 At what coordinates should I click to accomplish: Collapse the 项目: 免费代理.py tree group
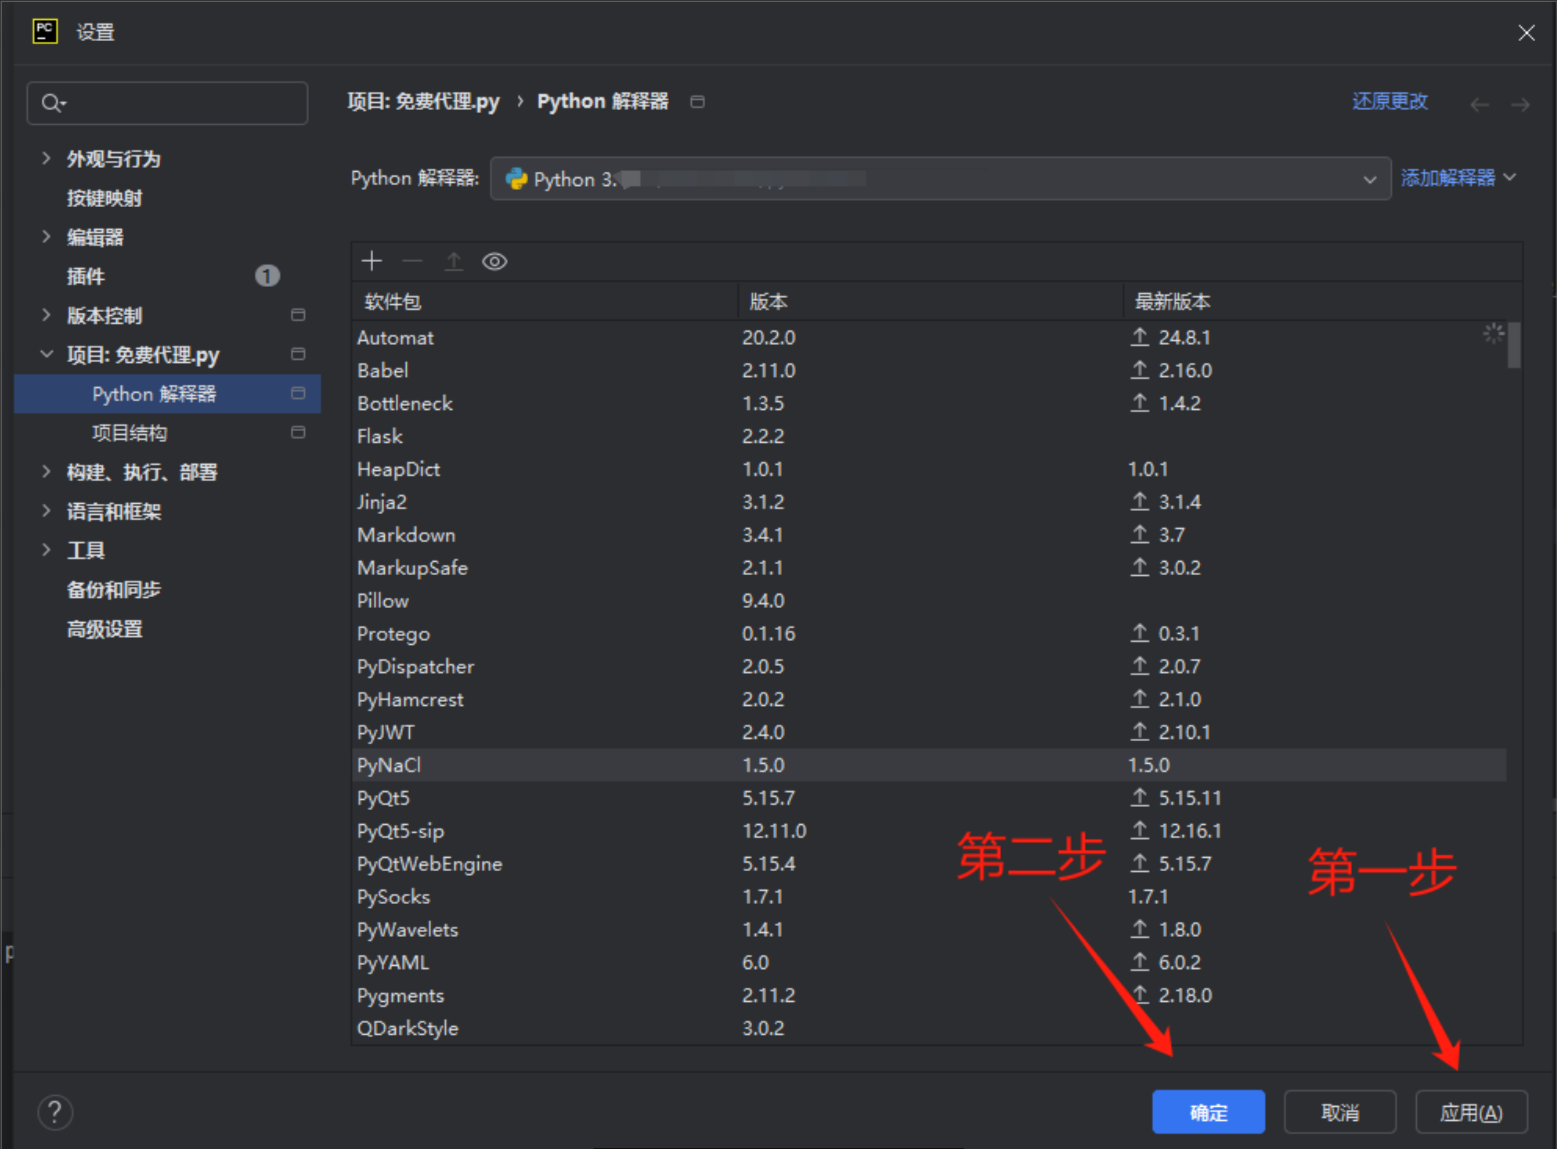click(46, 354)
